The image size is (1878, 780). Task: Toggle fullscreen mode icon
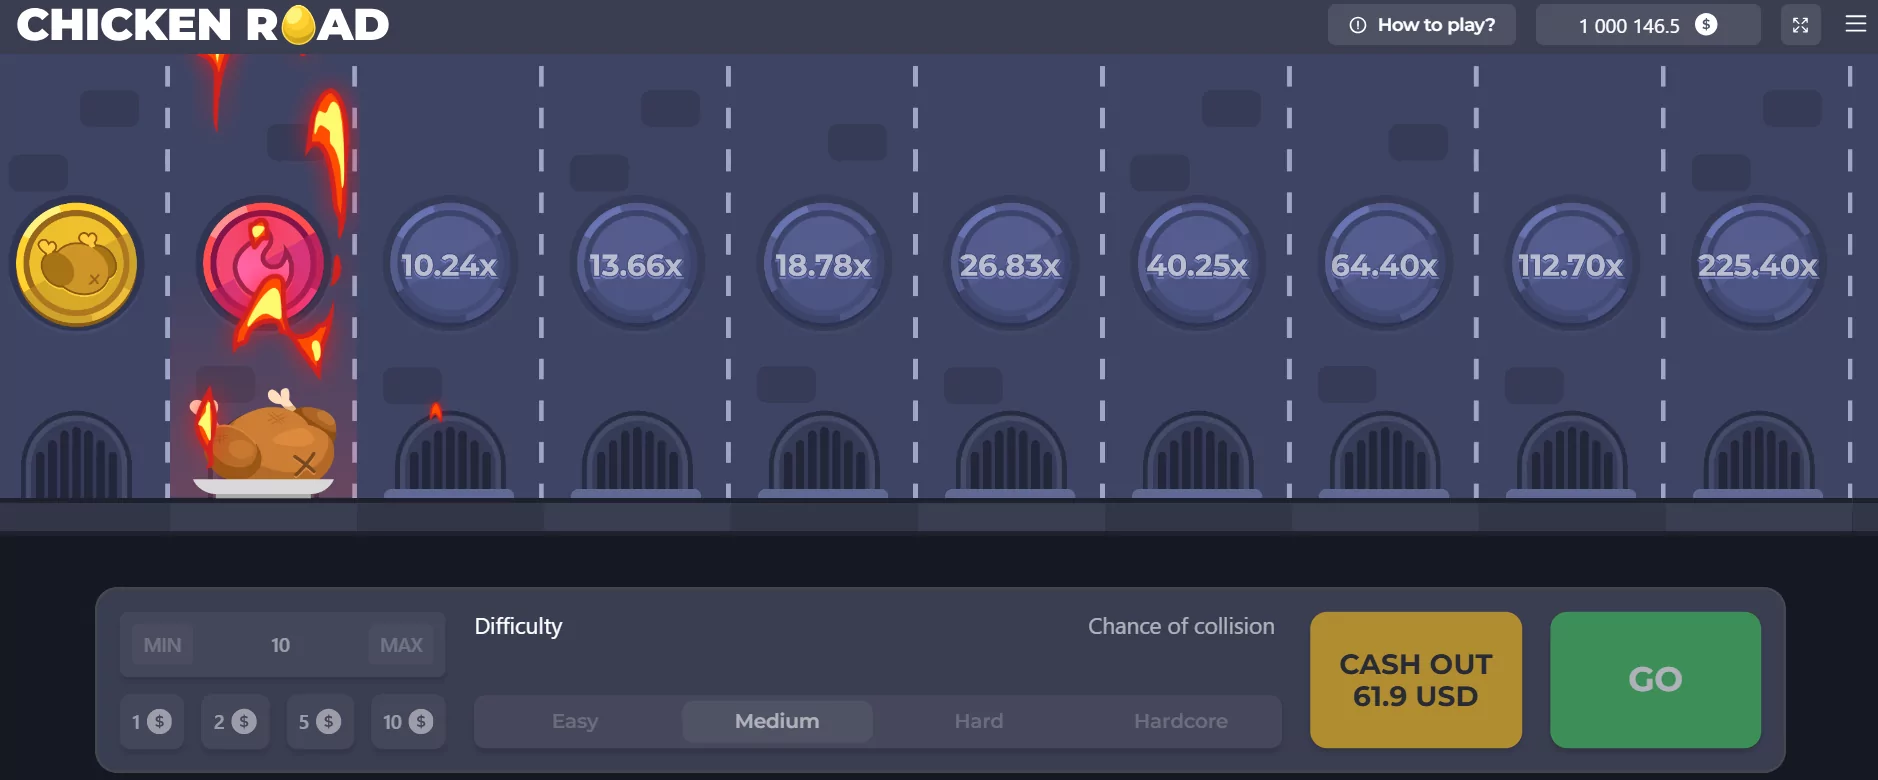[1800, 25]
